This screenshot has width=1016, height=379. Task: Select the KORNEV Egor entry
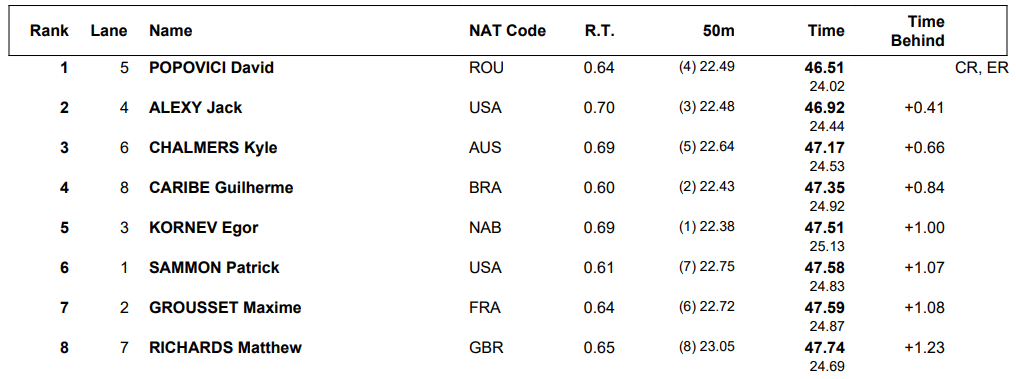click(x=203, y=228)
